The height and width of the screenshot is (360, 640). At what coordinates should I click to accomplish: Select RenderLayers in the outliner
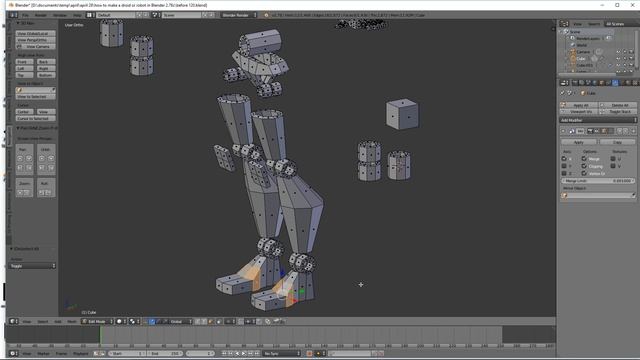pyautogui.click(x=588, y=38)
